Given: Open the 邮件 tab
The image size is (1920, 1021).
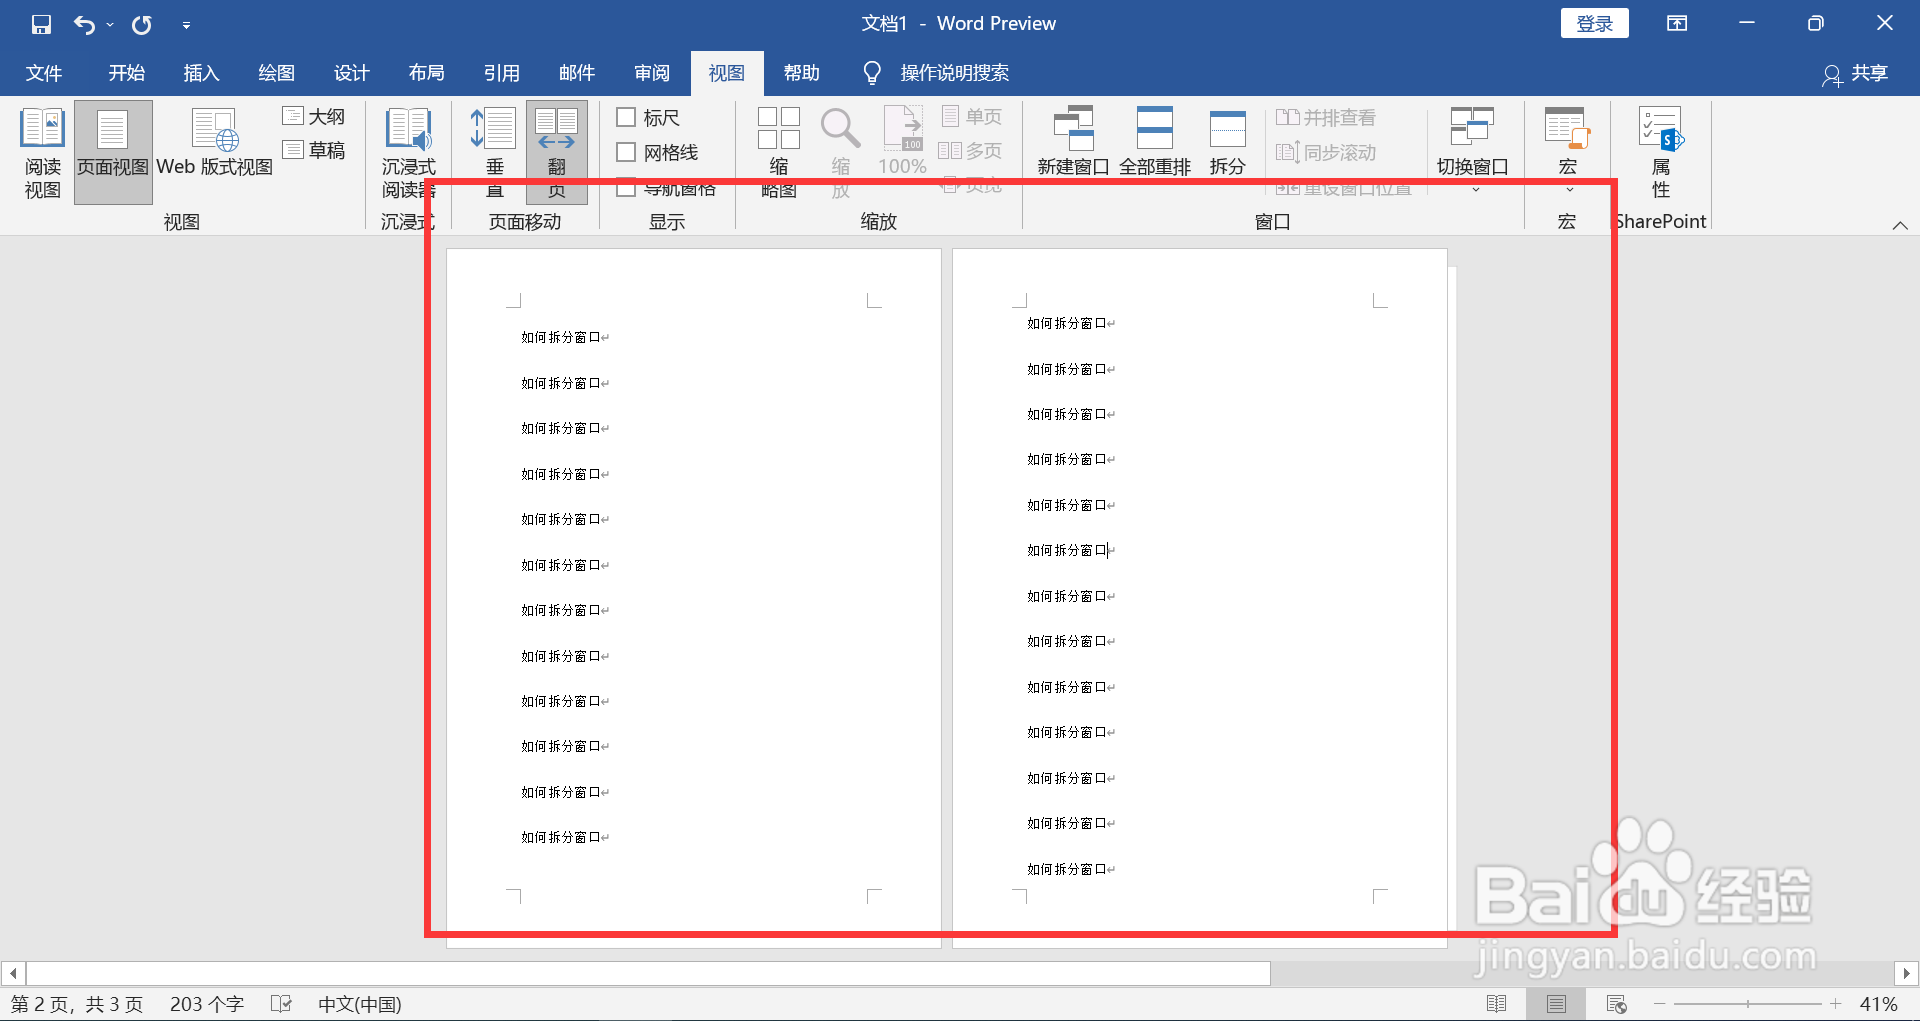Looking at the screenshot, I should pos(577,73).
